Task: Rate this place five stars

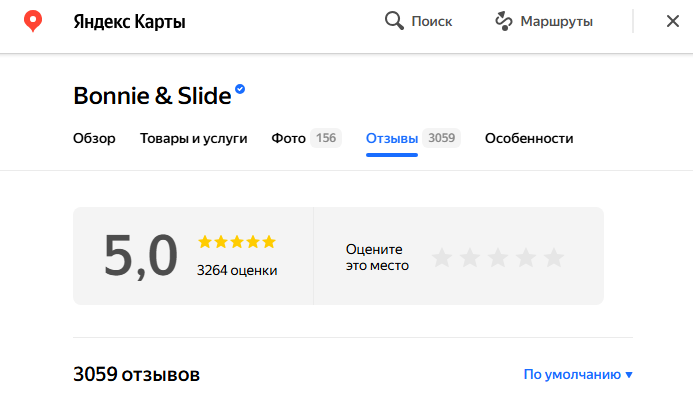Action: pos(554,258)
